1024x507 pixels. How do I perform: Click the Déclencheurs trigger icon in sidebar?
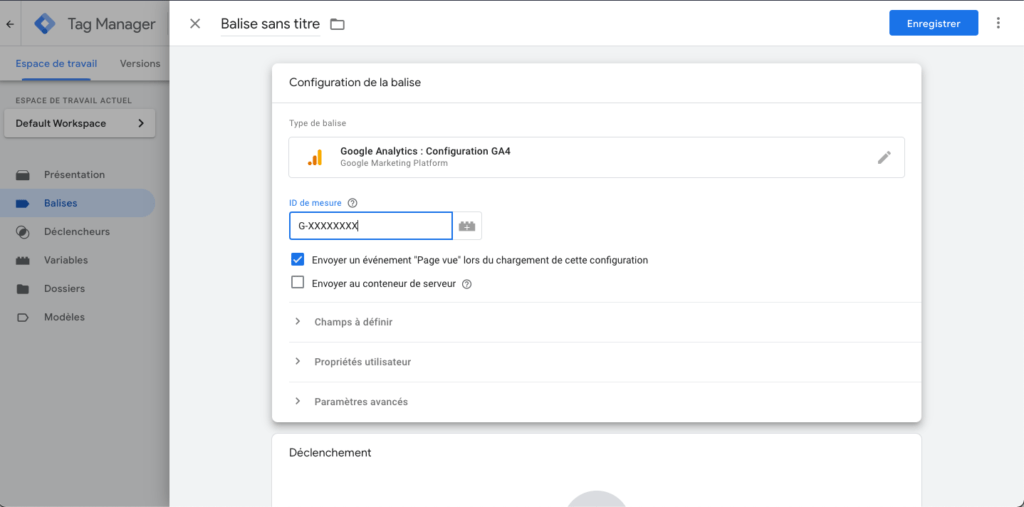point(23,232)
